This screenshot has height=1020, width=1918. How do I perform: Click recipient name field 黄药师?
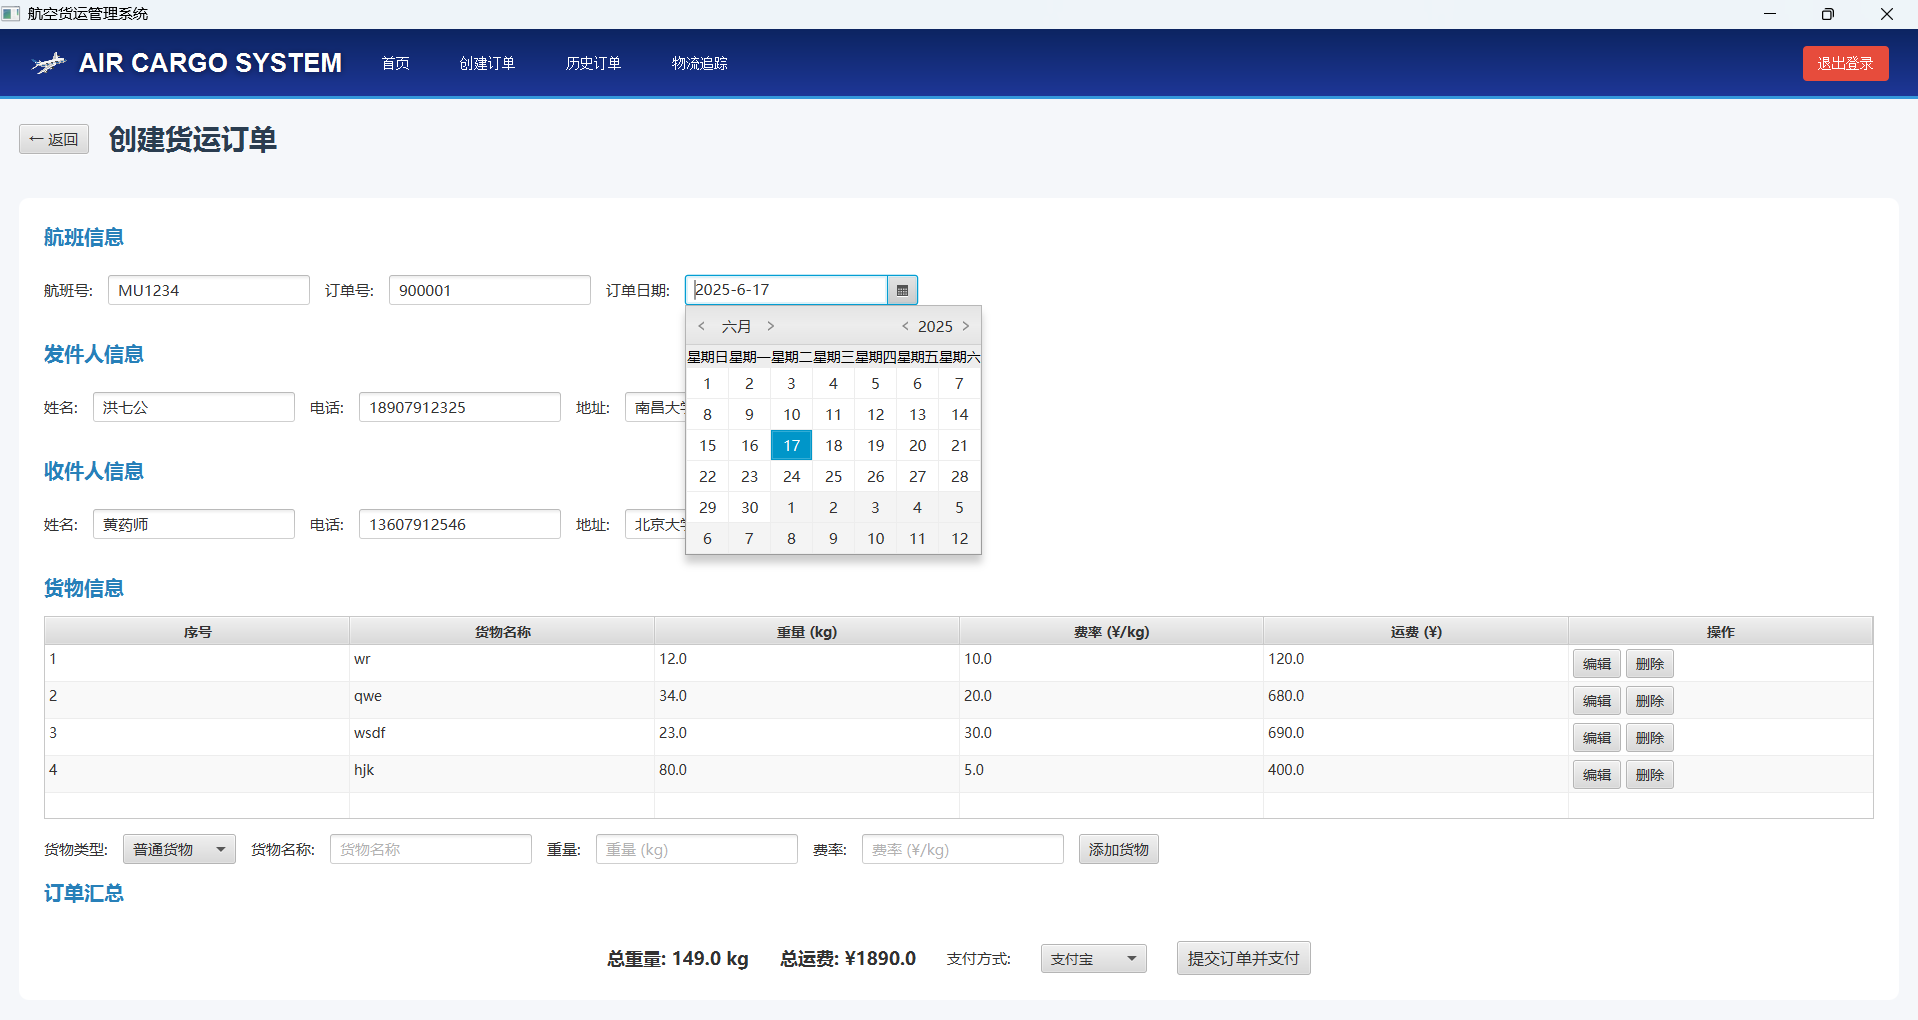coord(193,524)
